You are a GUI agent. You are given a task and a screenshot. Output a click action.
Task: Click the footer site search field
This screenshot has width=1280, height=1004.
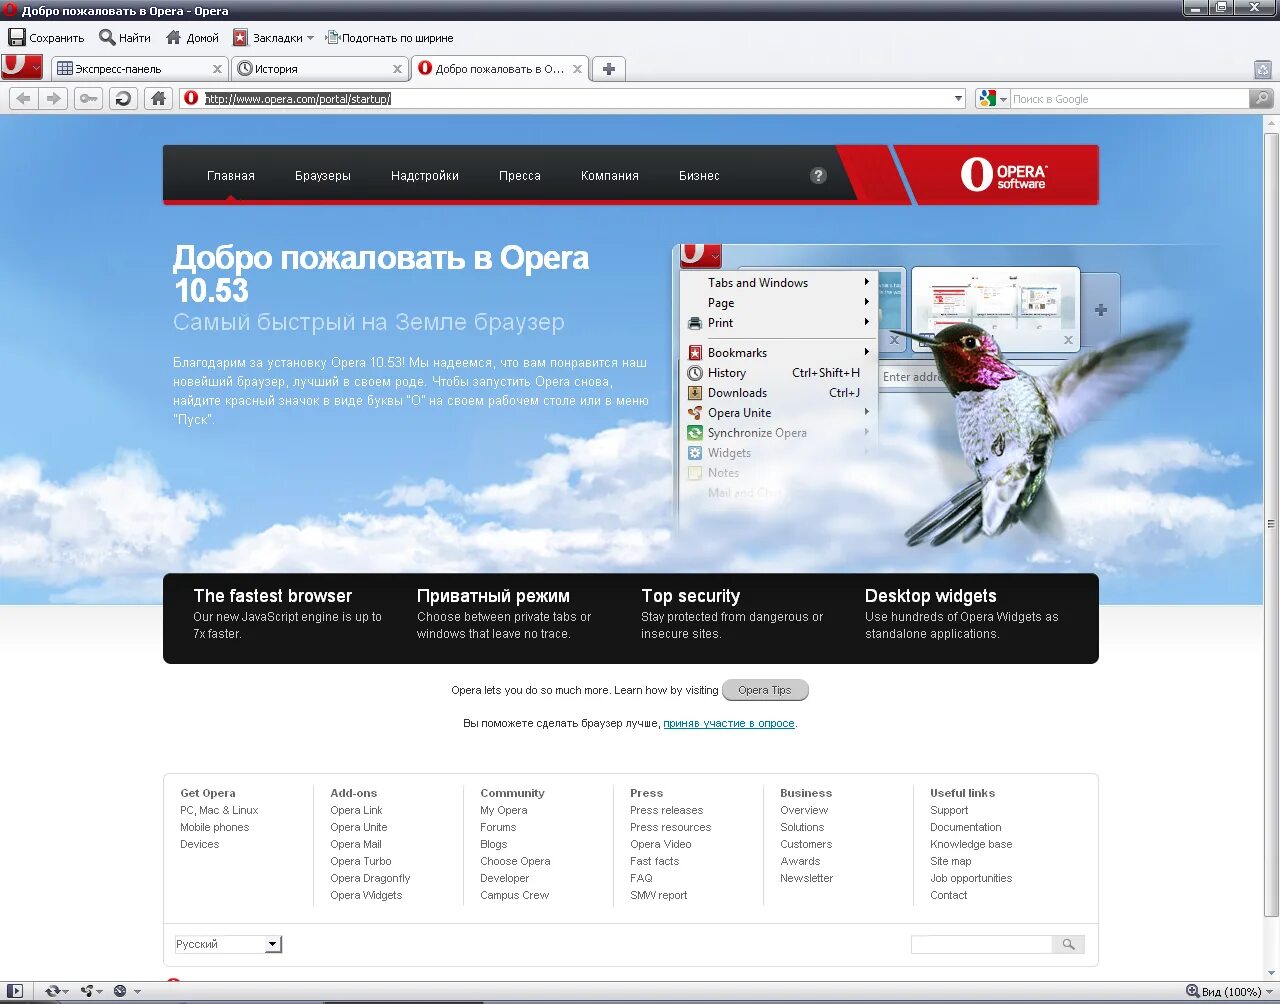click(x=981, y=944)
